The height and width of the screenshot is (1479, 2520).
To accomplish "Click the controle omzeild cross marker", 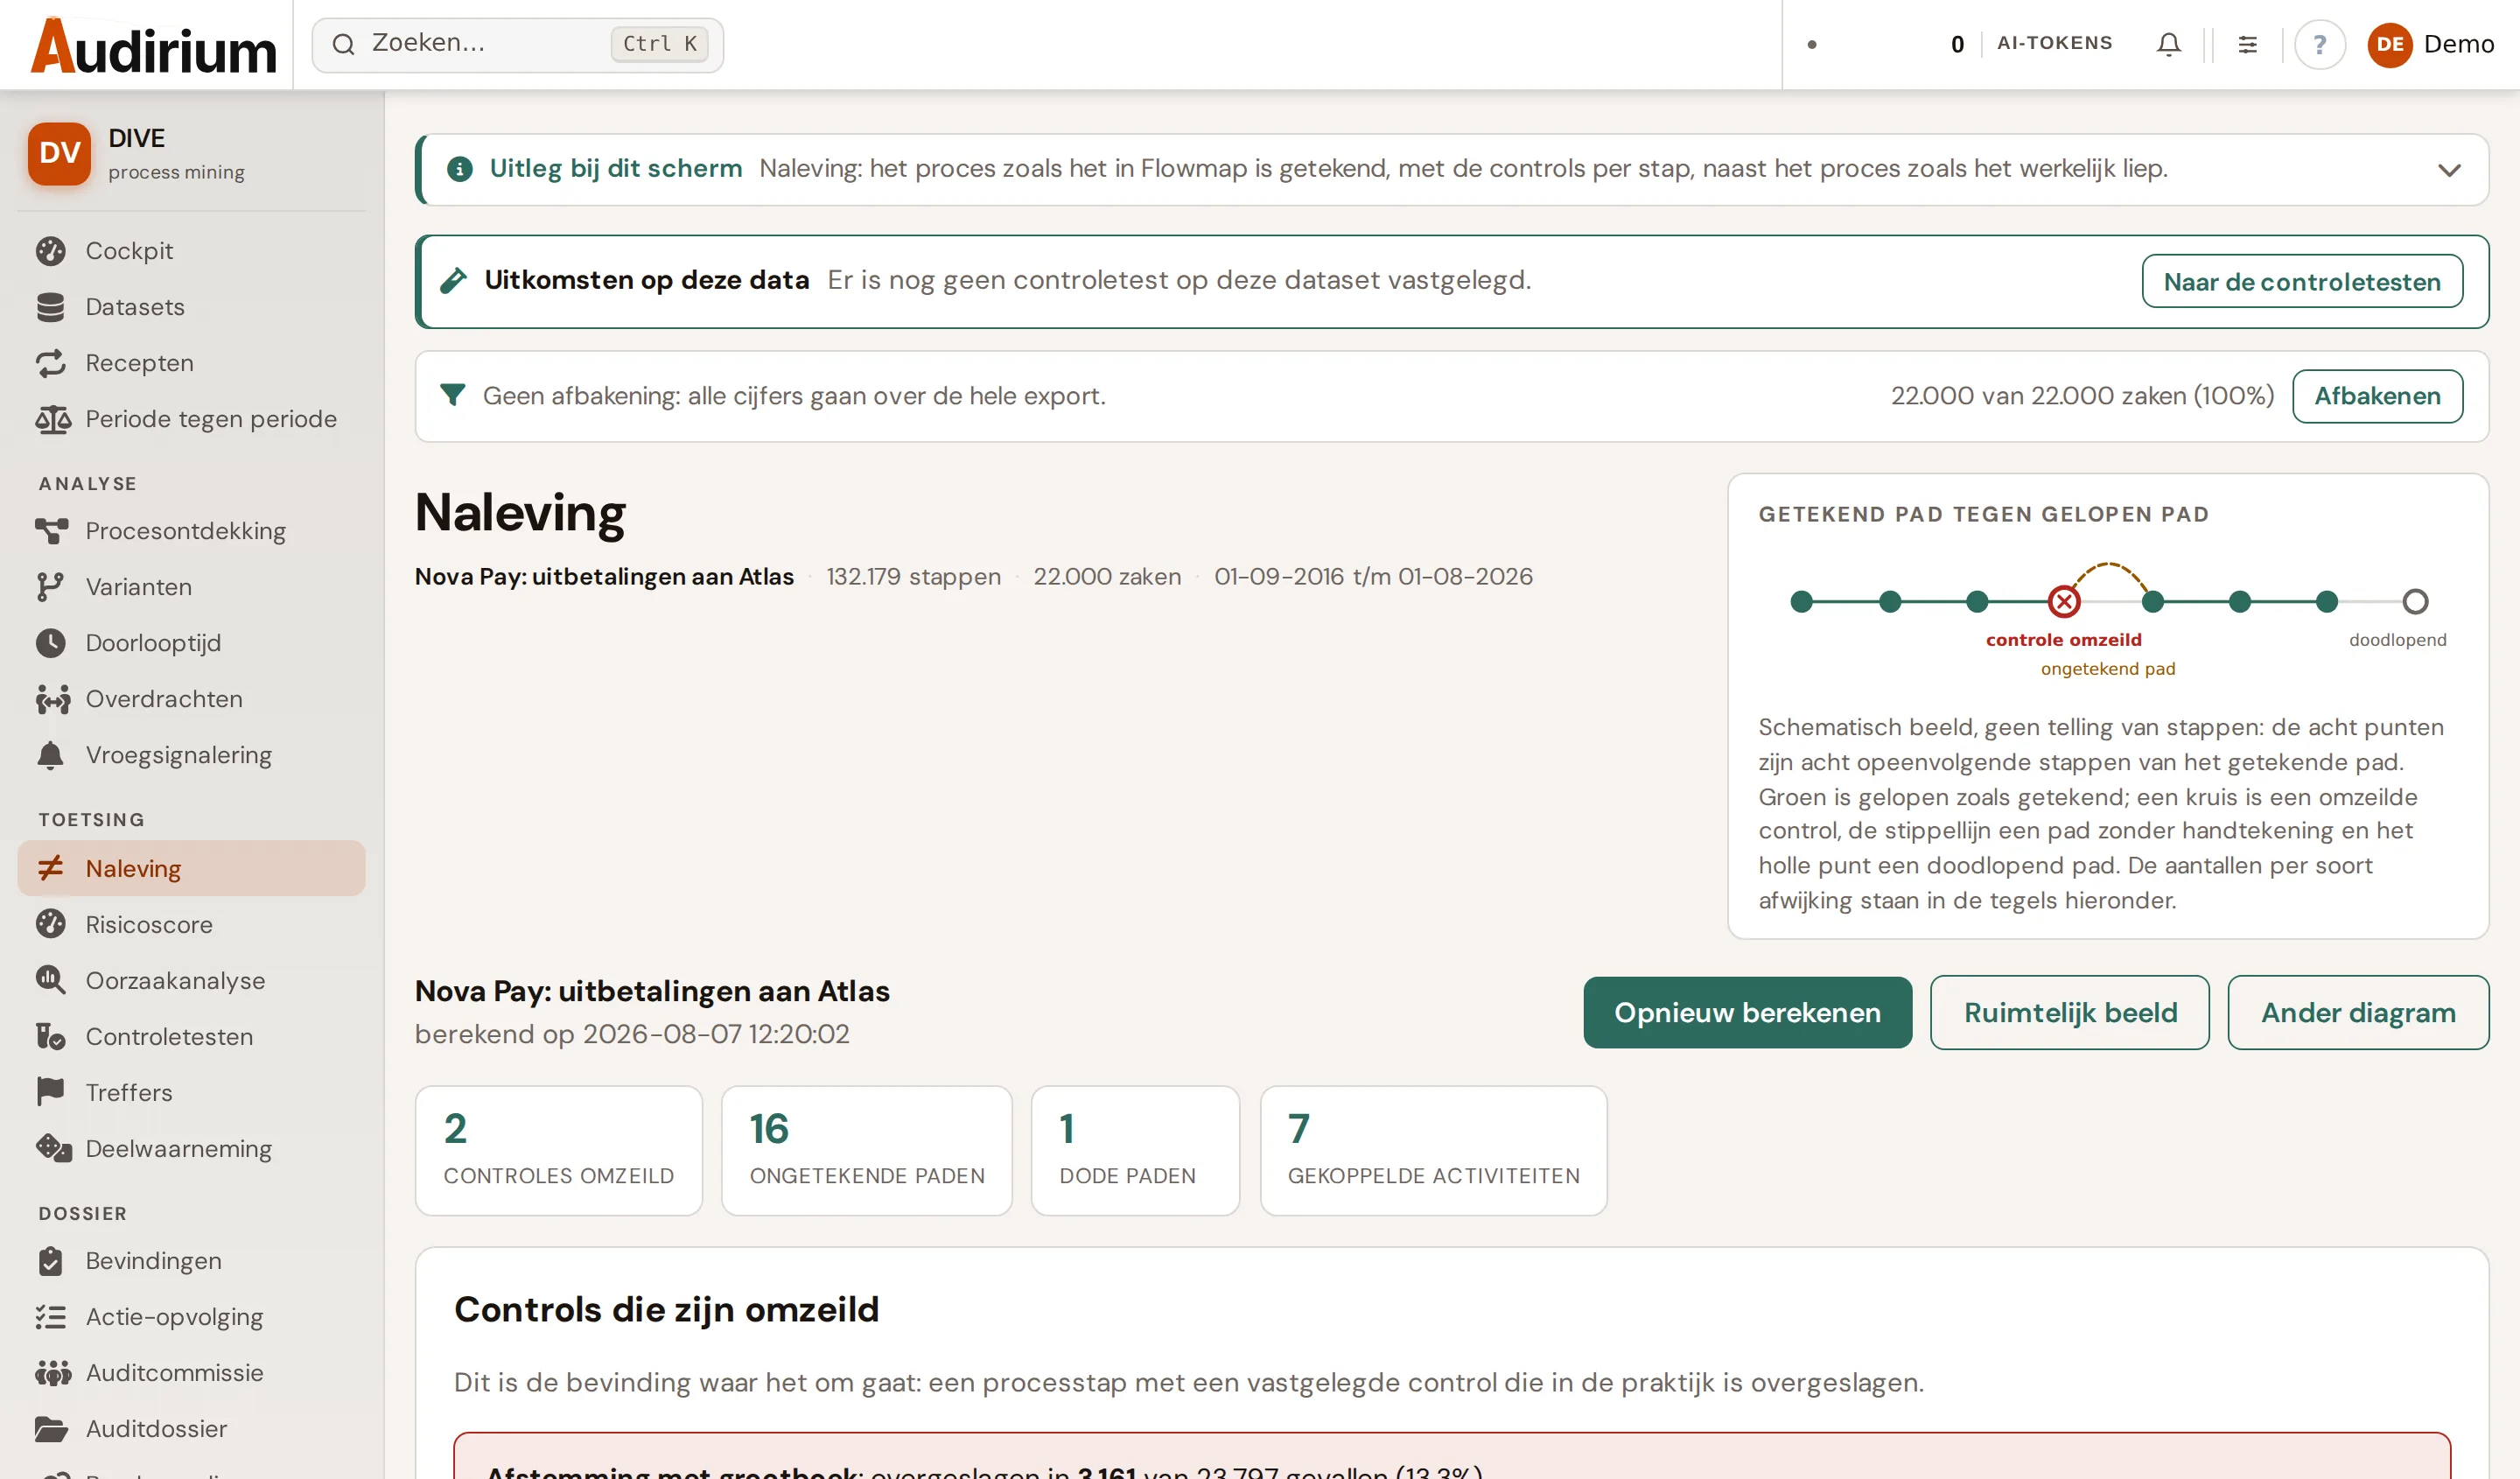I will tap(2063, 601).
